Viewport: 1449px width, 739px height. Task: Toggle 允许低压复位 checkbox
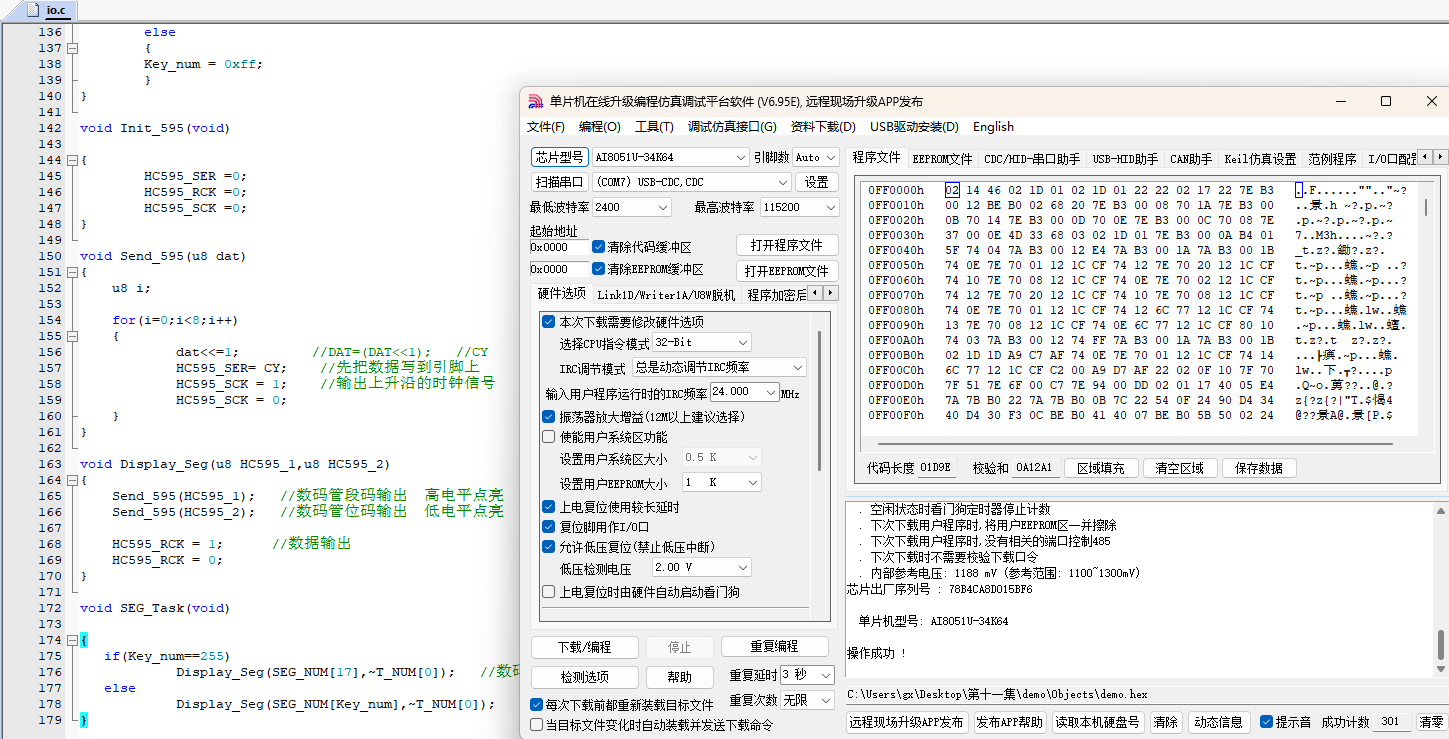(x=548, y=547)
